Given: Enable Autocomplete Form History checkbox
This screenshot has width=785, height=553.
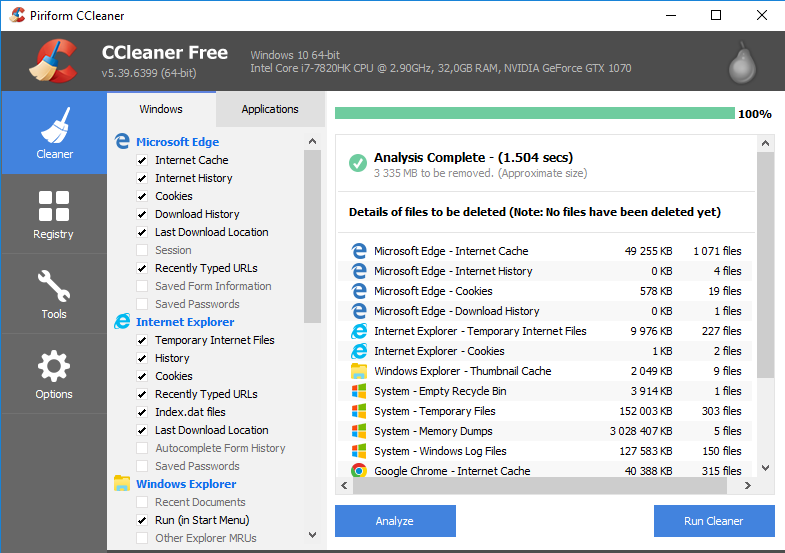Looking at the screenshot, I should click(142, 448).
